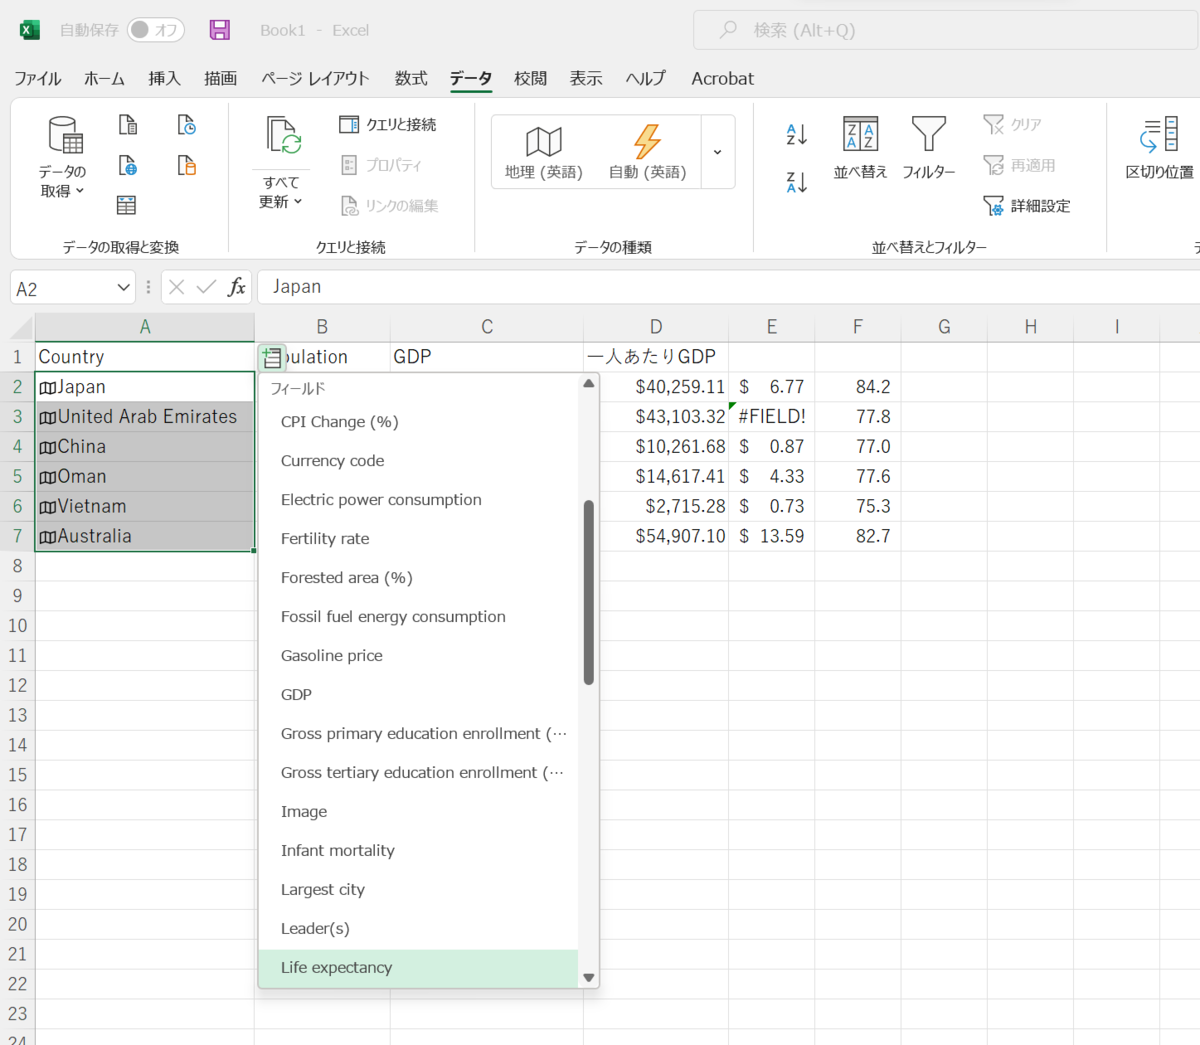This screenshot has height=1045, width=1200.
Task: Switch to the 挿入 tab
Action: [164, 78]
